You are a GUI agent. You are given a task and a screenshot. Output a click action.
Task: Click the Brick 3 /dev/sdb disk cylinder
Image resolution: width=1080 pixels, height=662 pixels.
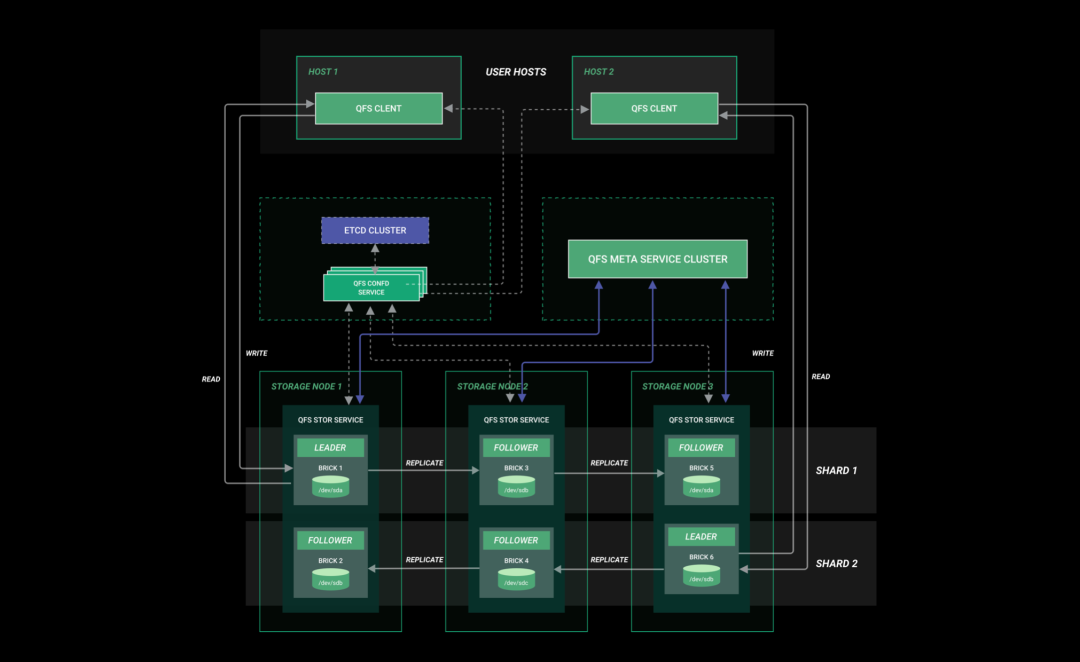click(x=516, y=487)
